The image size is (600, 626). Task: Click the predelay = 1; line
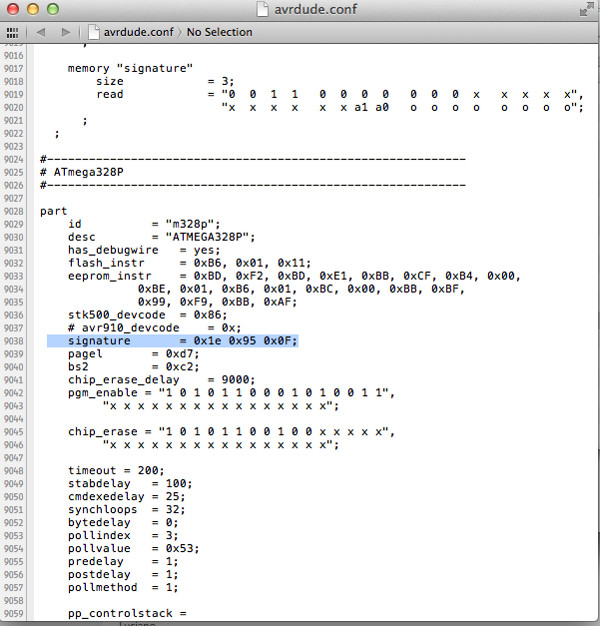123,562
